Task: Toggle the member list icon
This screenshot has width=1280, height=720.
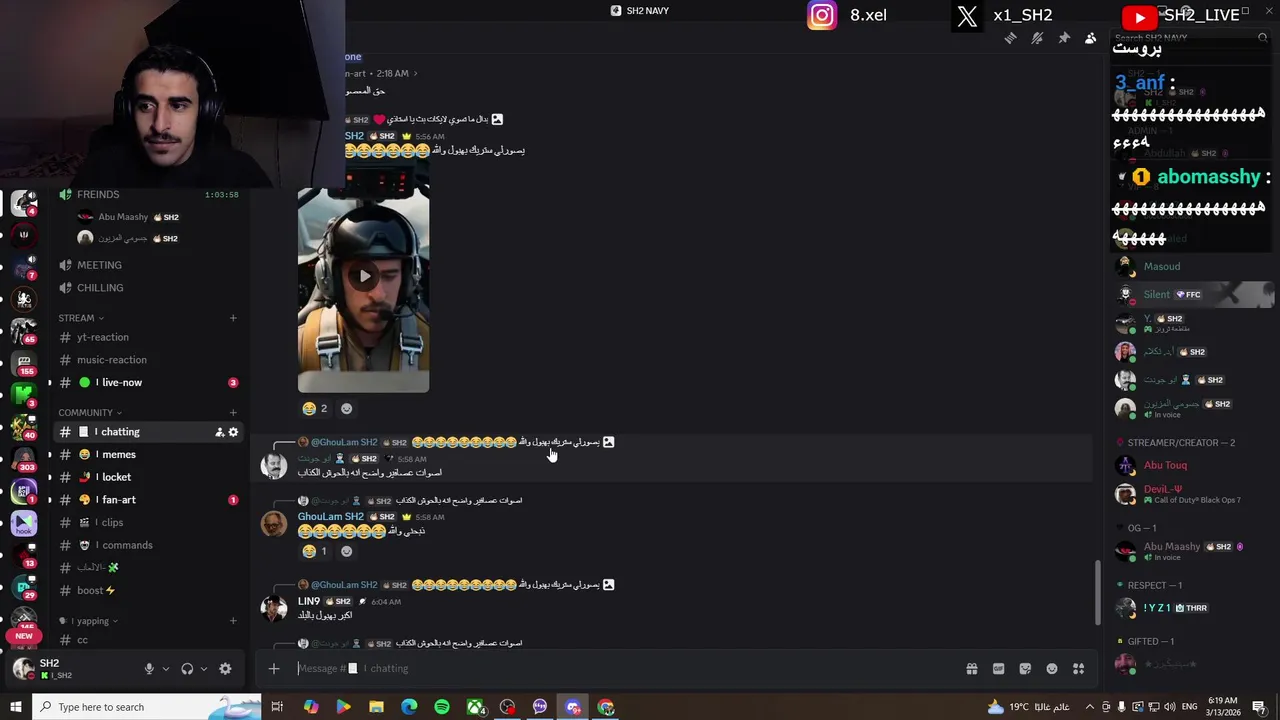Action: pyautogui.click(x=1091, y=38)
